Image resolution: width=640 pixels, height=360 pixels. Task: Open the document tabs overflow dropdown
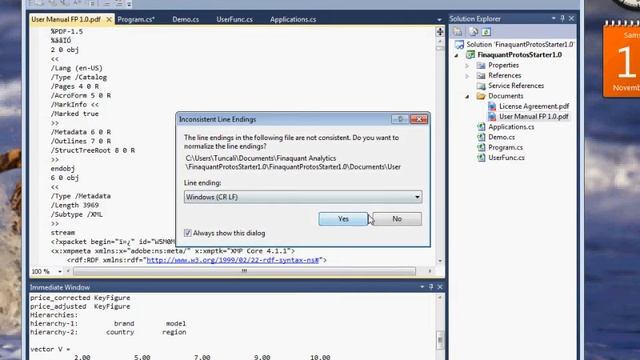(439, 20)
